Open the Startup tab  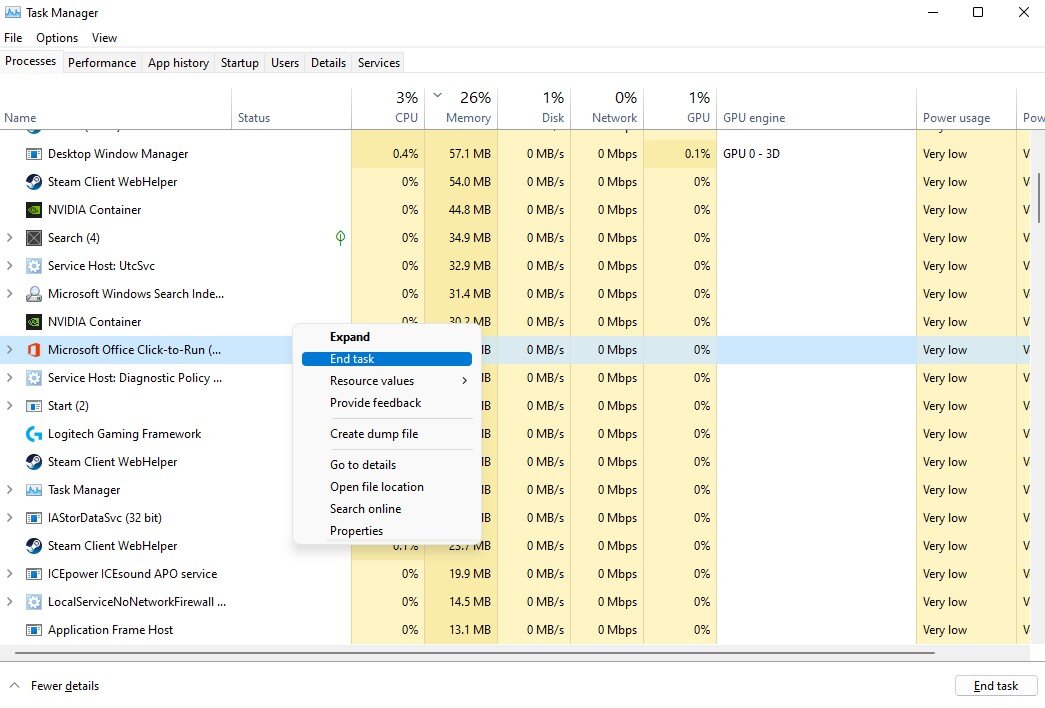[x=239, y=62]
